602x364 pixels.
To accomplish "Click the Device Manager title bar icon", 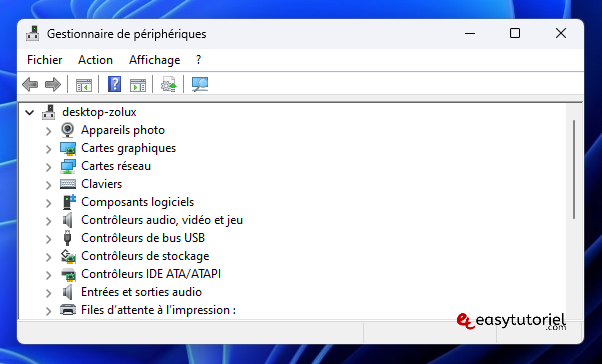I will coord(33,34).
